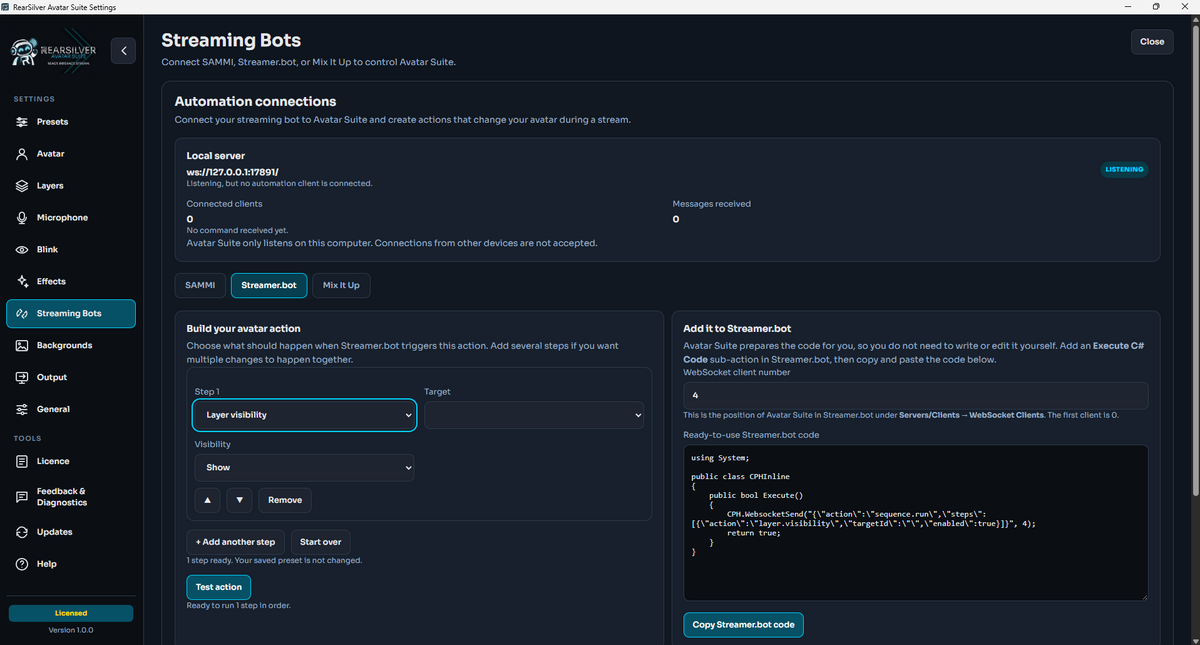This screenshot has height=645, width=1200.
Task: Click the RearSilver Avatar Suite logo
Action: pyautogui.click(x=55, y=53)
